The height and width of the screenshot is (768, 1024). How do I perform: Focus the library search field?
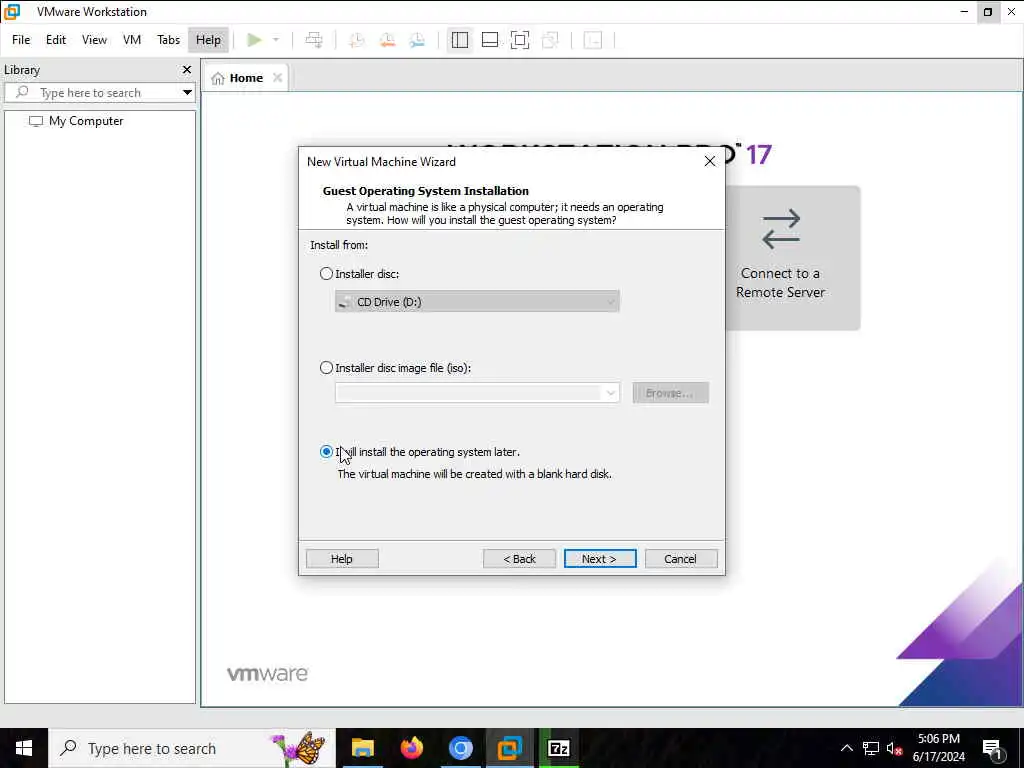(99, 92)
